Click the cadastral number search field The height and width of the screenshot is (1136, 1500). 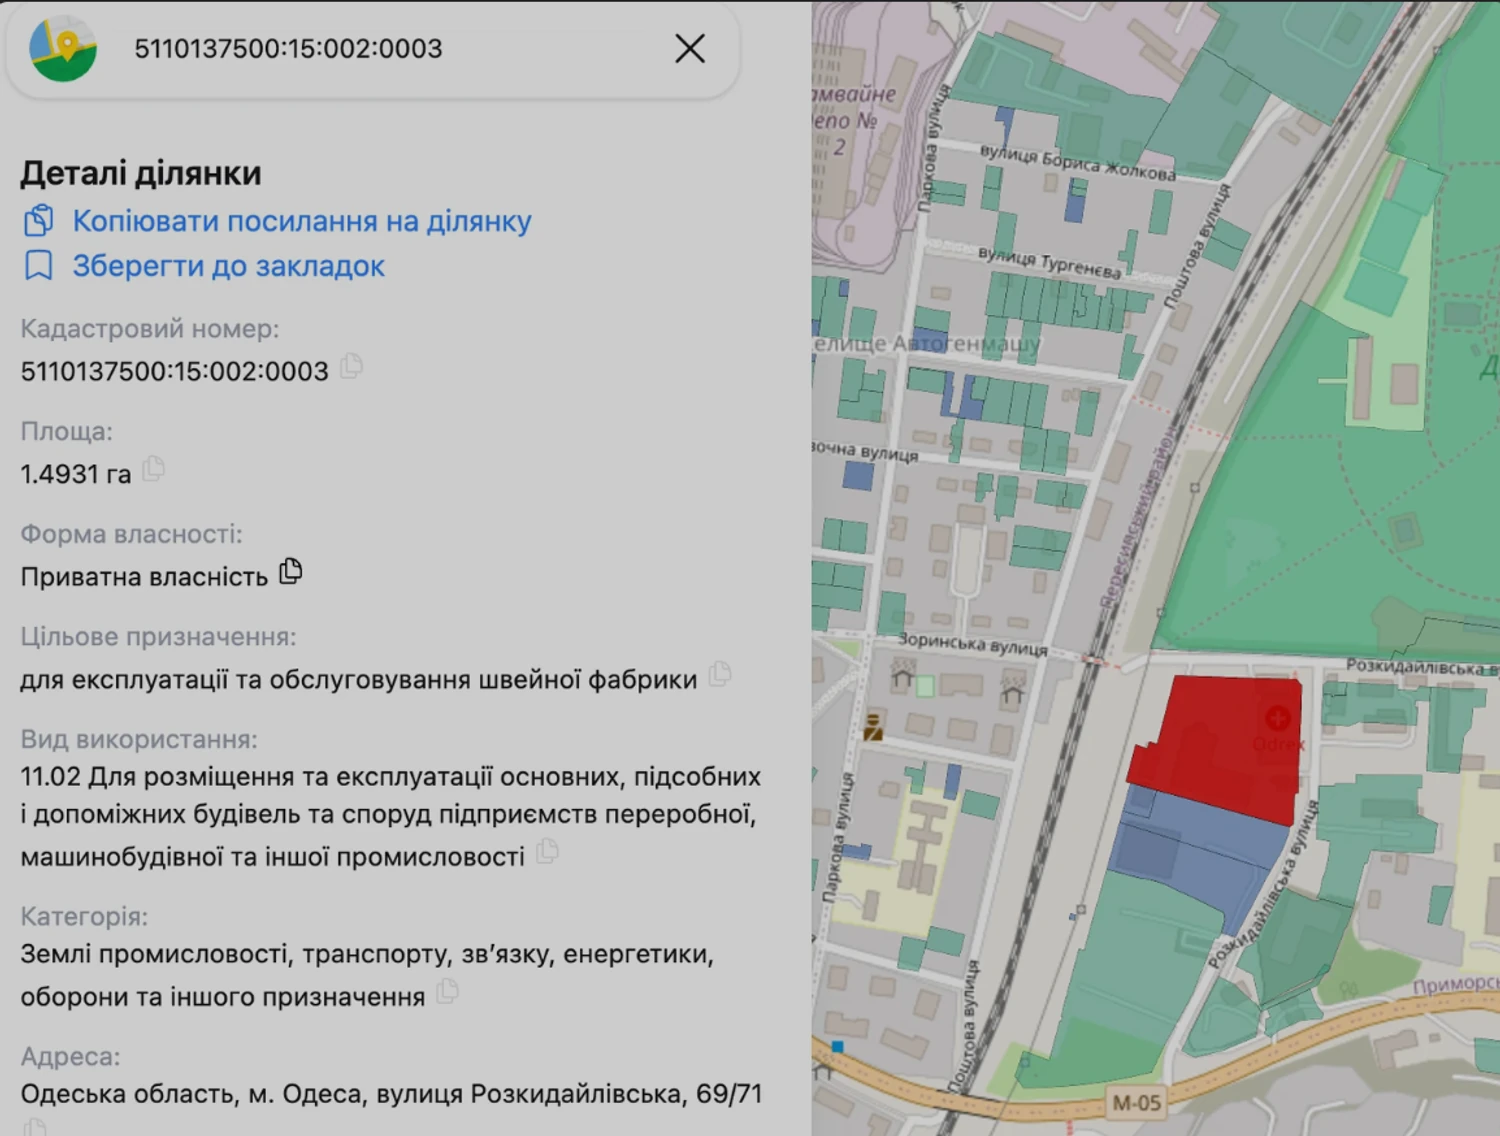coord(380,48)
